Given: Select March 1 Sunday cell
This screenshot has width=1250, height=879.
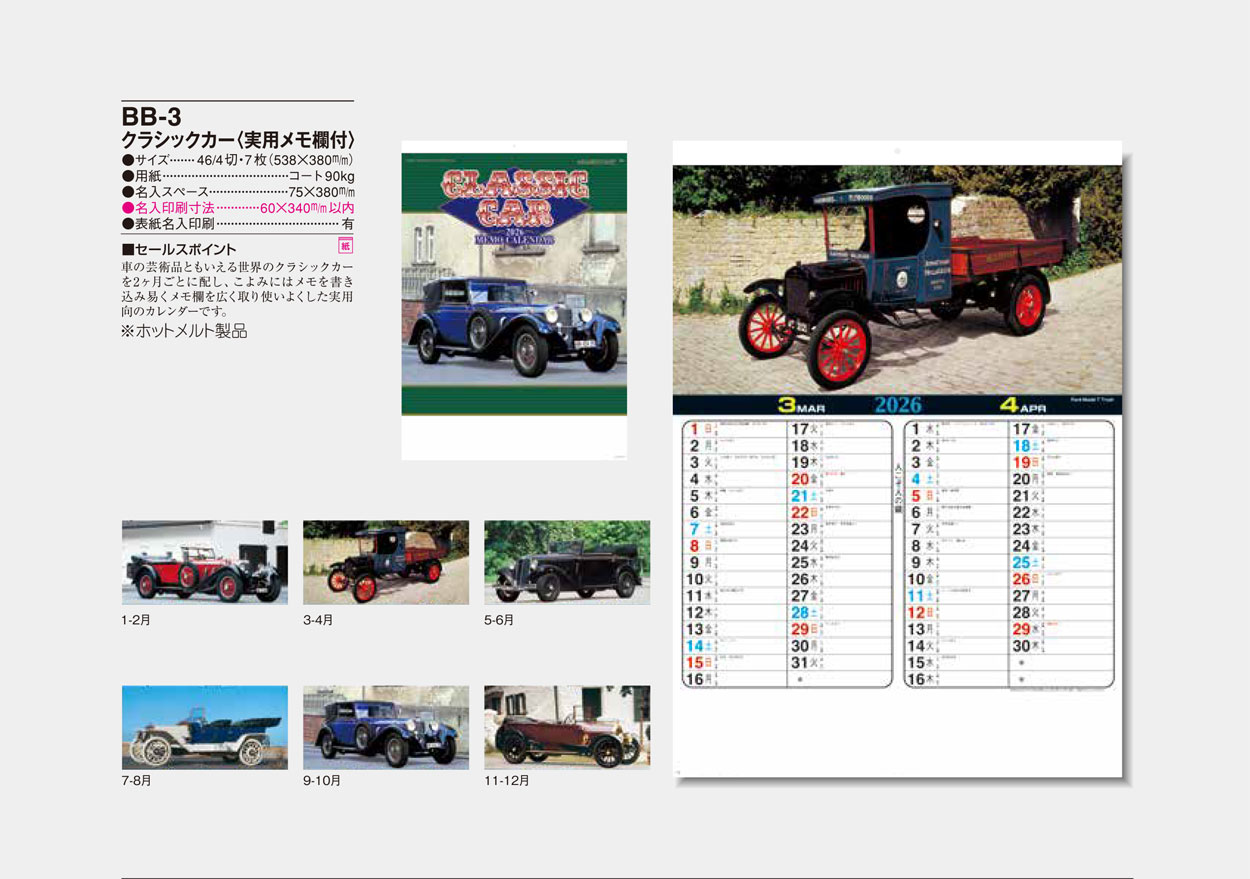Looking at the screenshot, I should [x=736, y=429].
